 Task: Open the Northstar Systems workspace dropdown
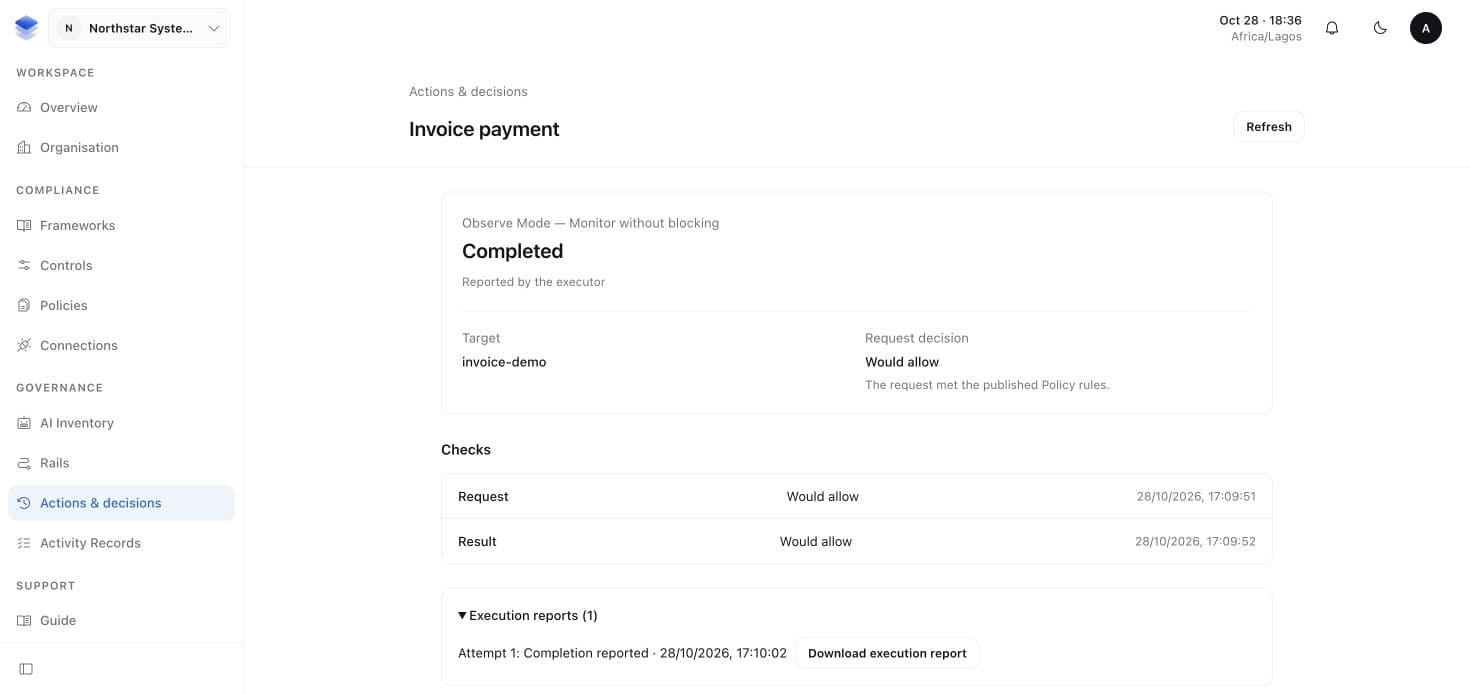(x=139, y=28)
